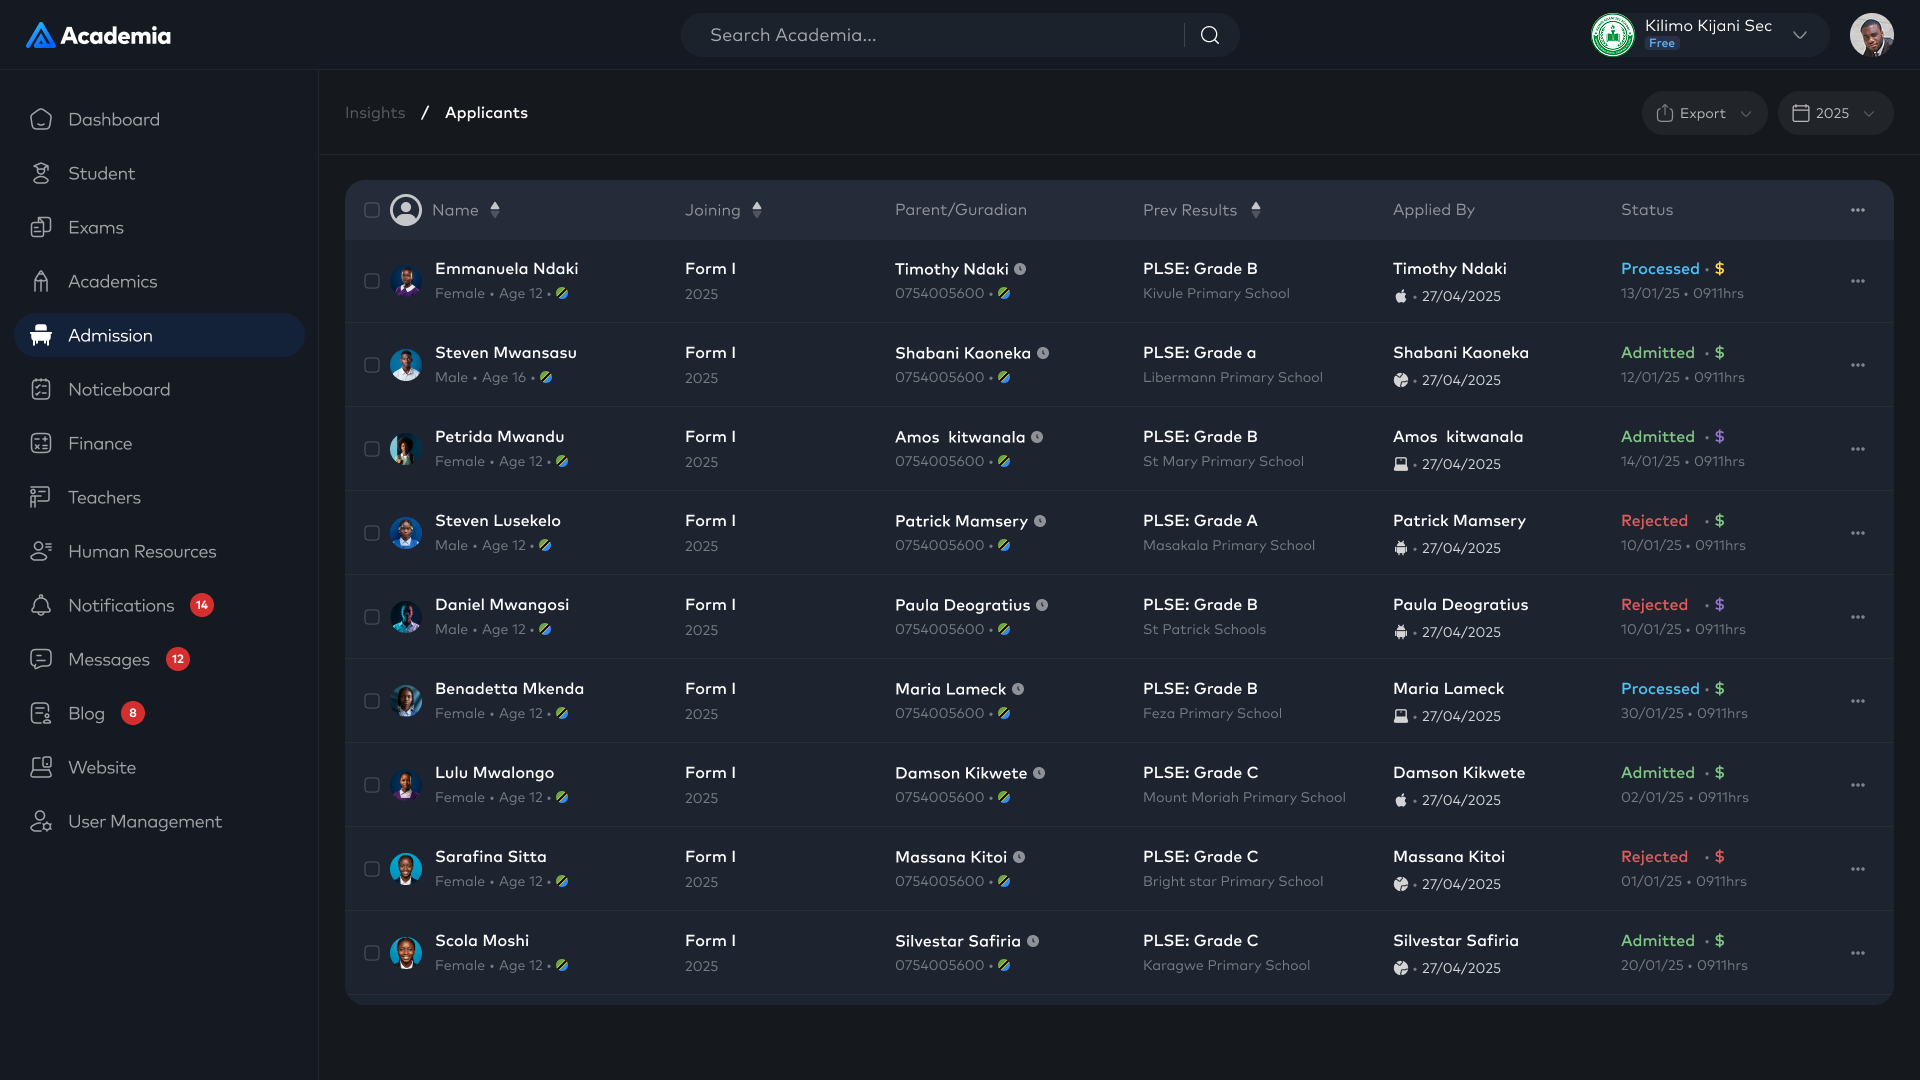Screen dimensions: 1920x1080
Task: Expand the Kilimo Kijani Sec school switcher
Action: [1799, 35]
